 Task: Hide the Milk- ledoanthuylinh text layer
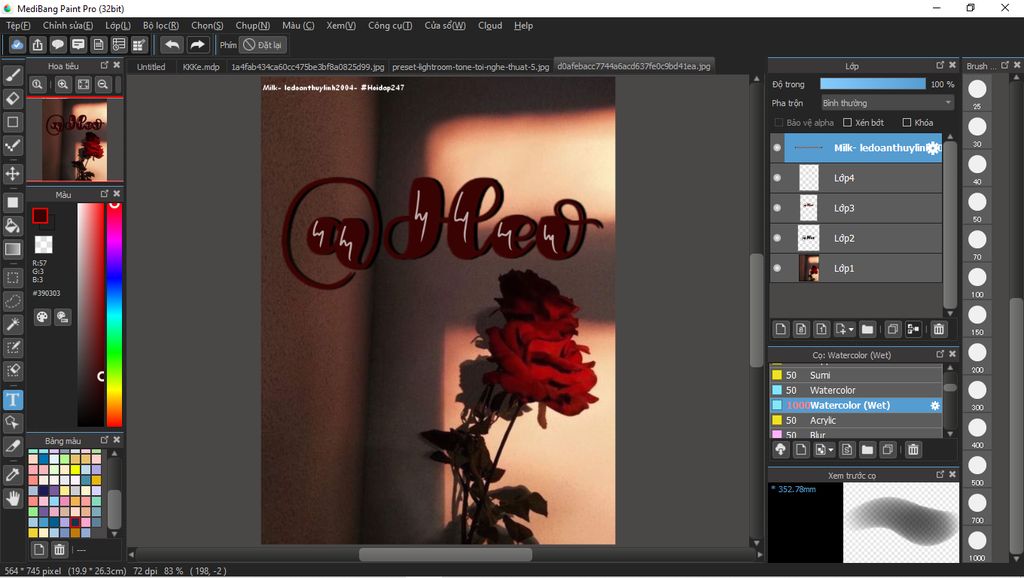click(777, 148)
